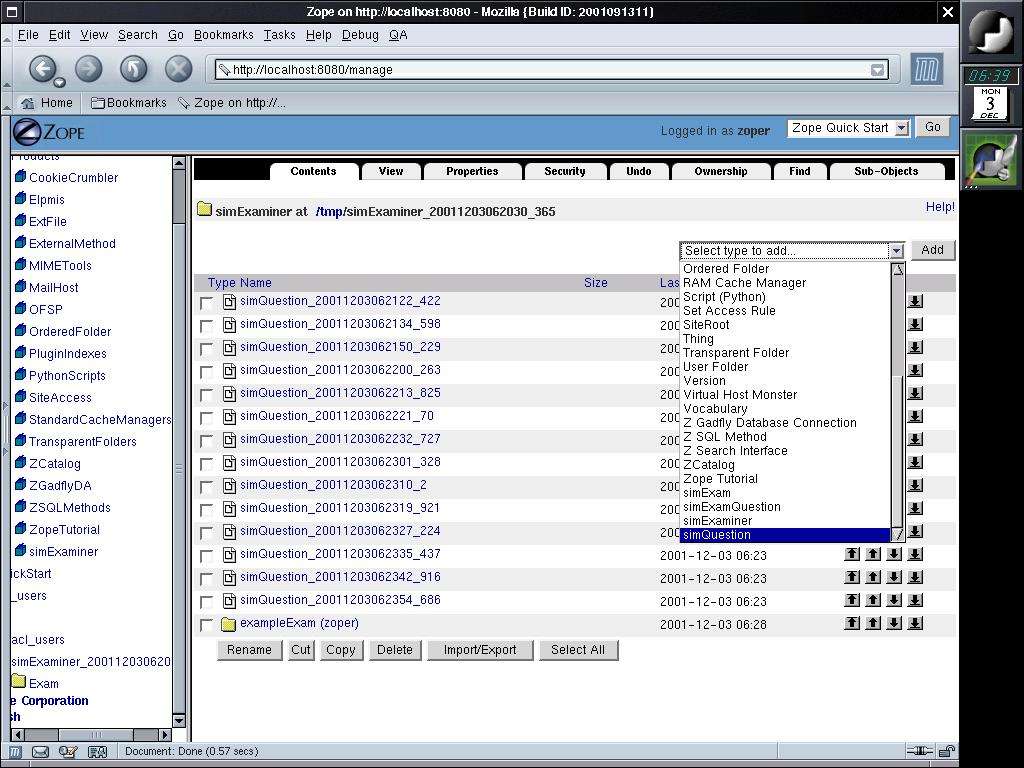Click the CookieCrumbler product icon in sidebar
Image resolution: width=1024 pixels, height=768 pixels.
[20, 176]
